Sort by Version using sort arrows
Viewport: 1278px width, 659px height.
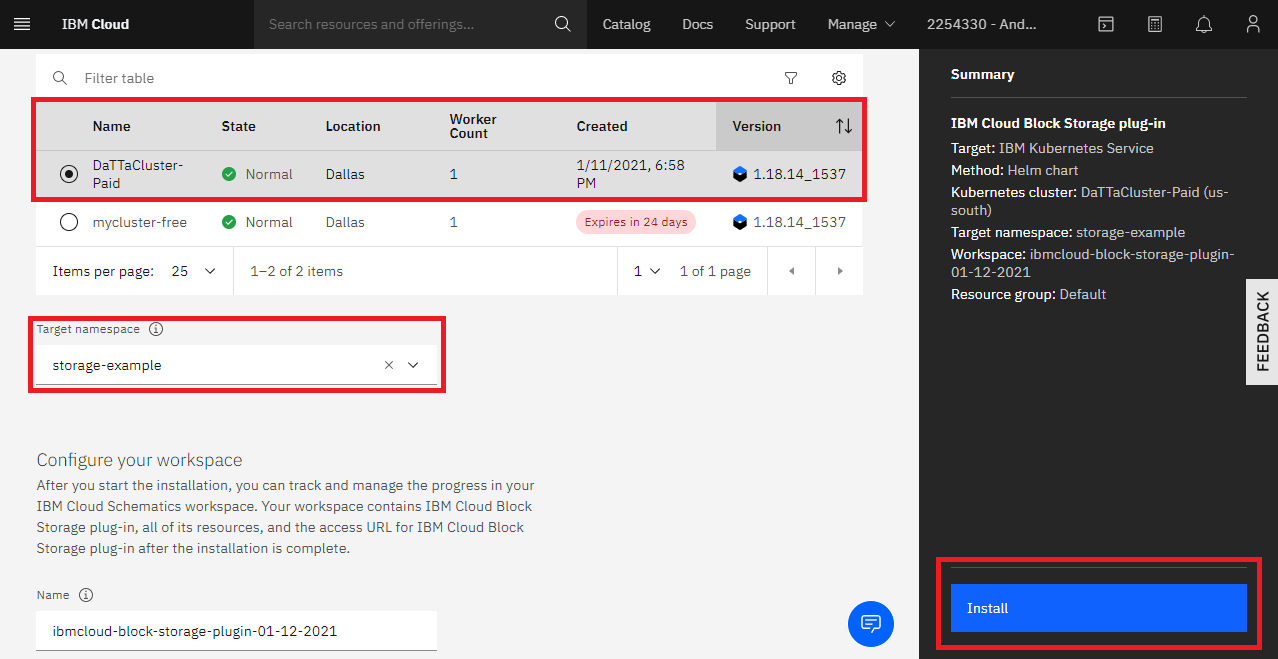tap(844, 126)
